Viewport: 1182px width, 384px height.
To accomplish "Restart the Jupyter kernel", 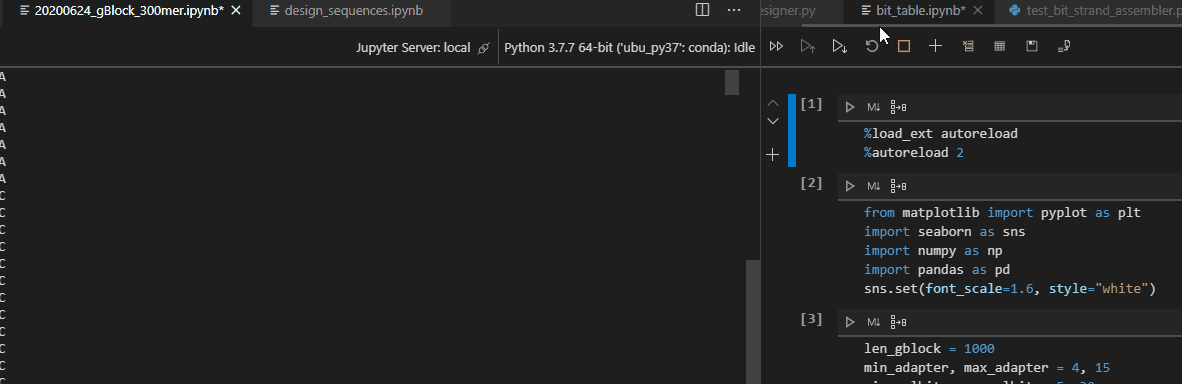I will coord(872,46).
